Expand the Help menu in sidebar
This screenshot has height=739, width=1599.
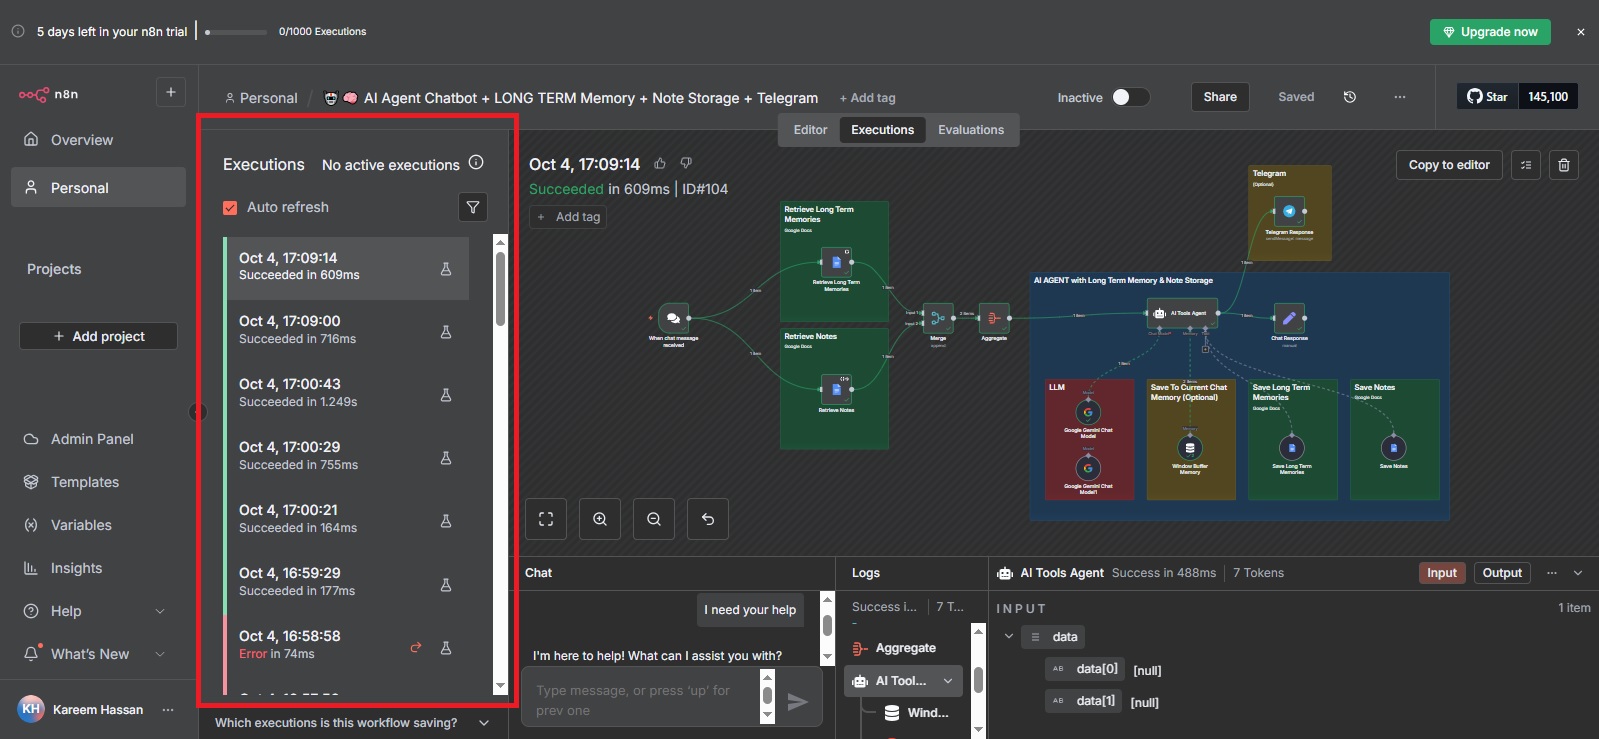[160, 611]
